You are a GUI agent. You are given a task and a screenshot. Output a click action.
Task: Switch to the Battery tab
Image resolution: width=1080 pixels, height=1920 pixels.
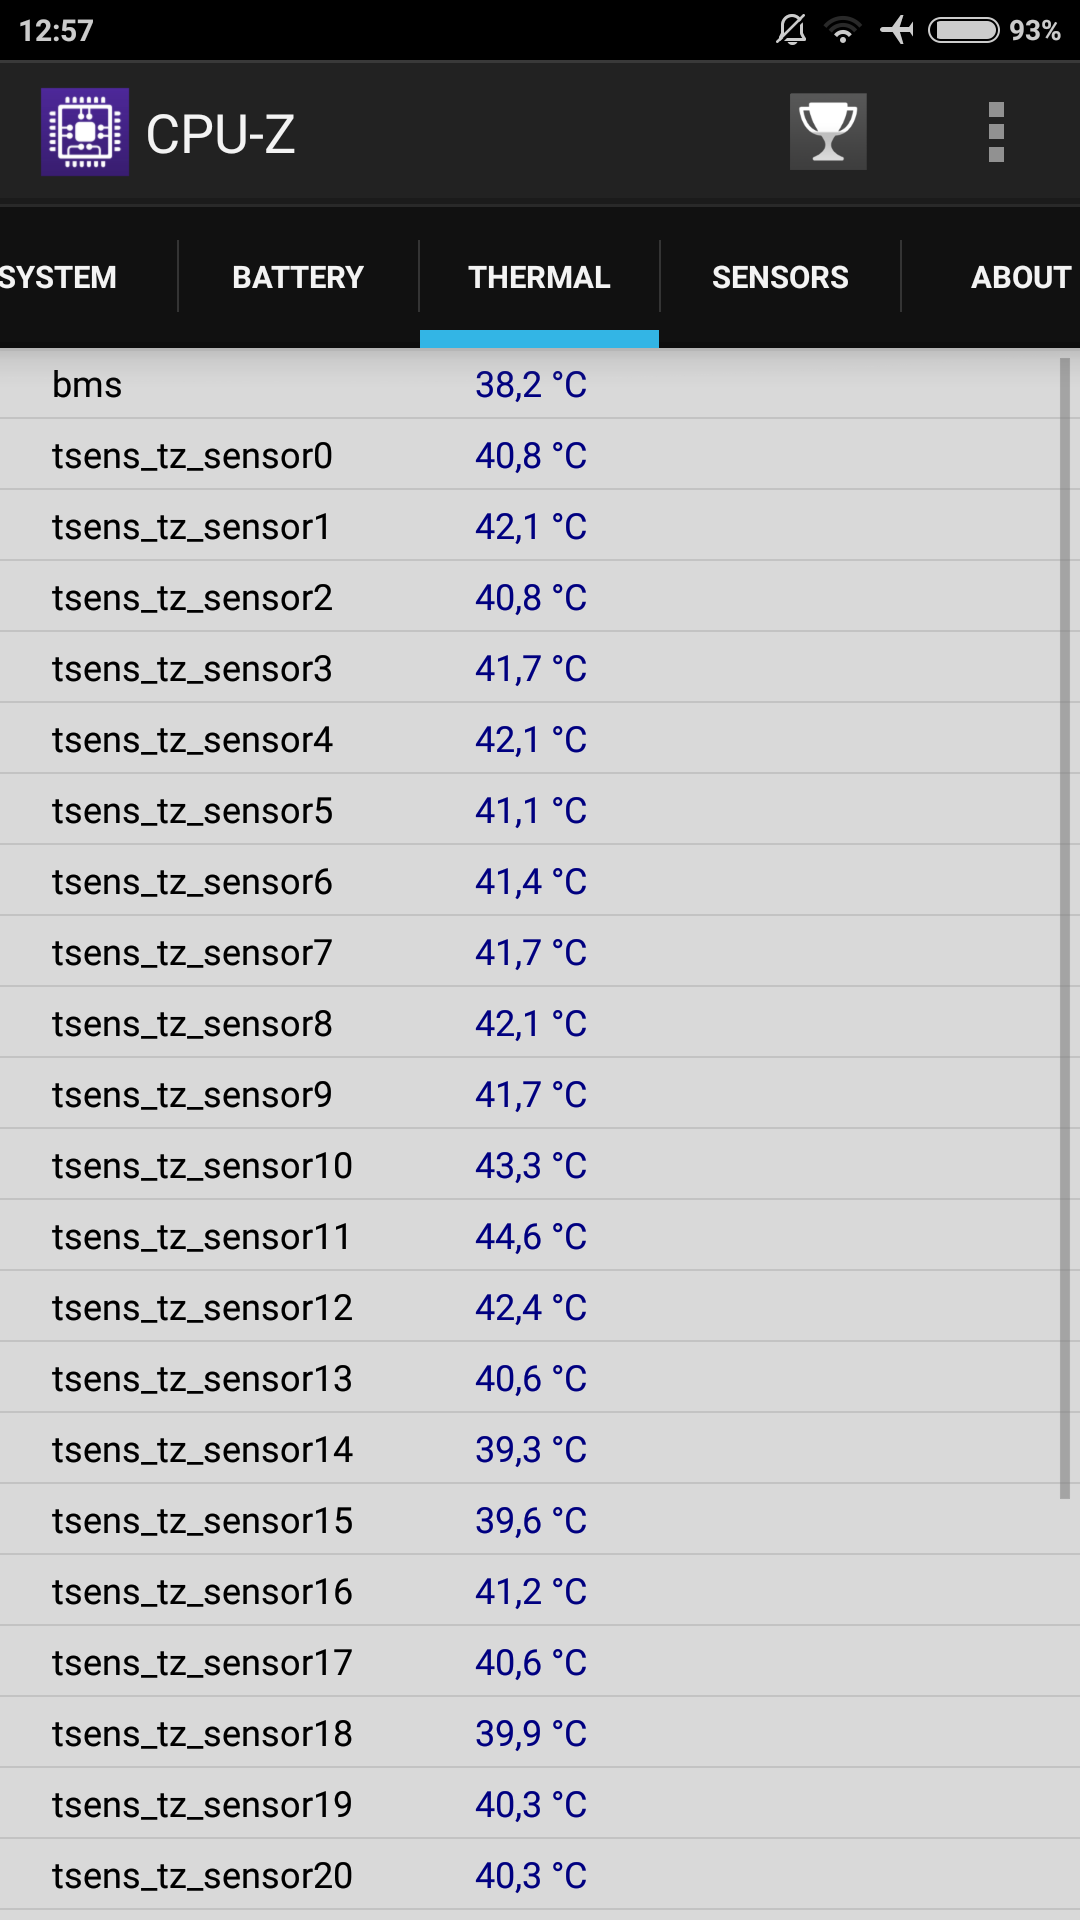pos(298,277)
